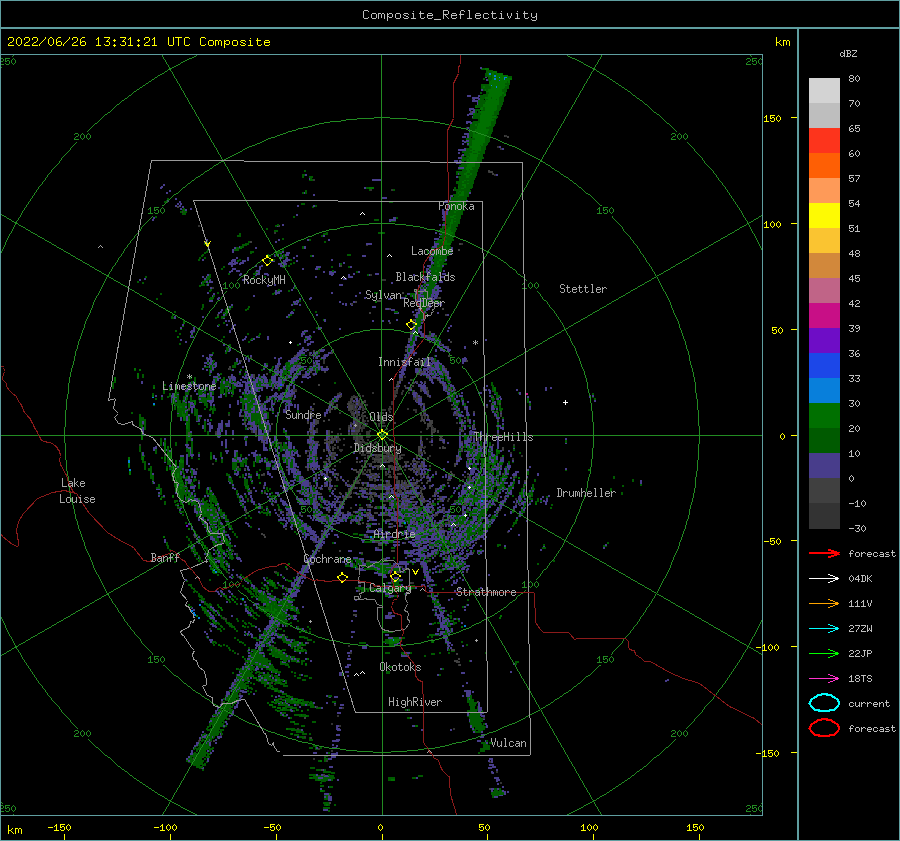Pick the yellow 51–54 dBZ color swatch
Viewport: 900px width, 841px height.
825,216
